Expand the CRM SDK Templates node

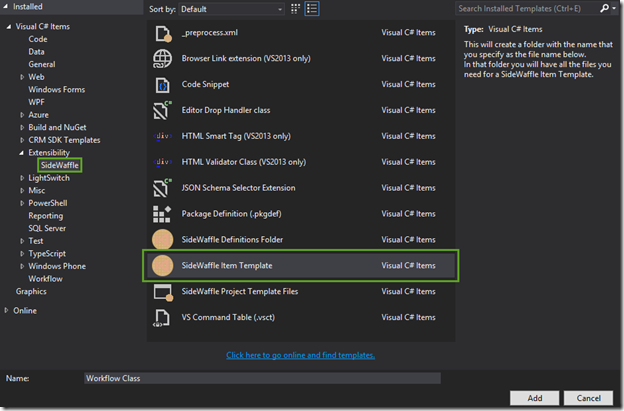(x=22, y=140)
